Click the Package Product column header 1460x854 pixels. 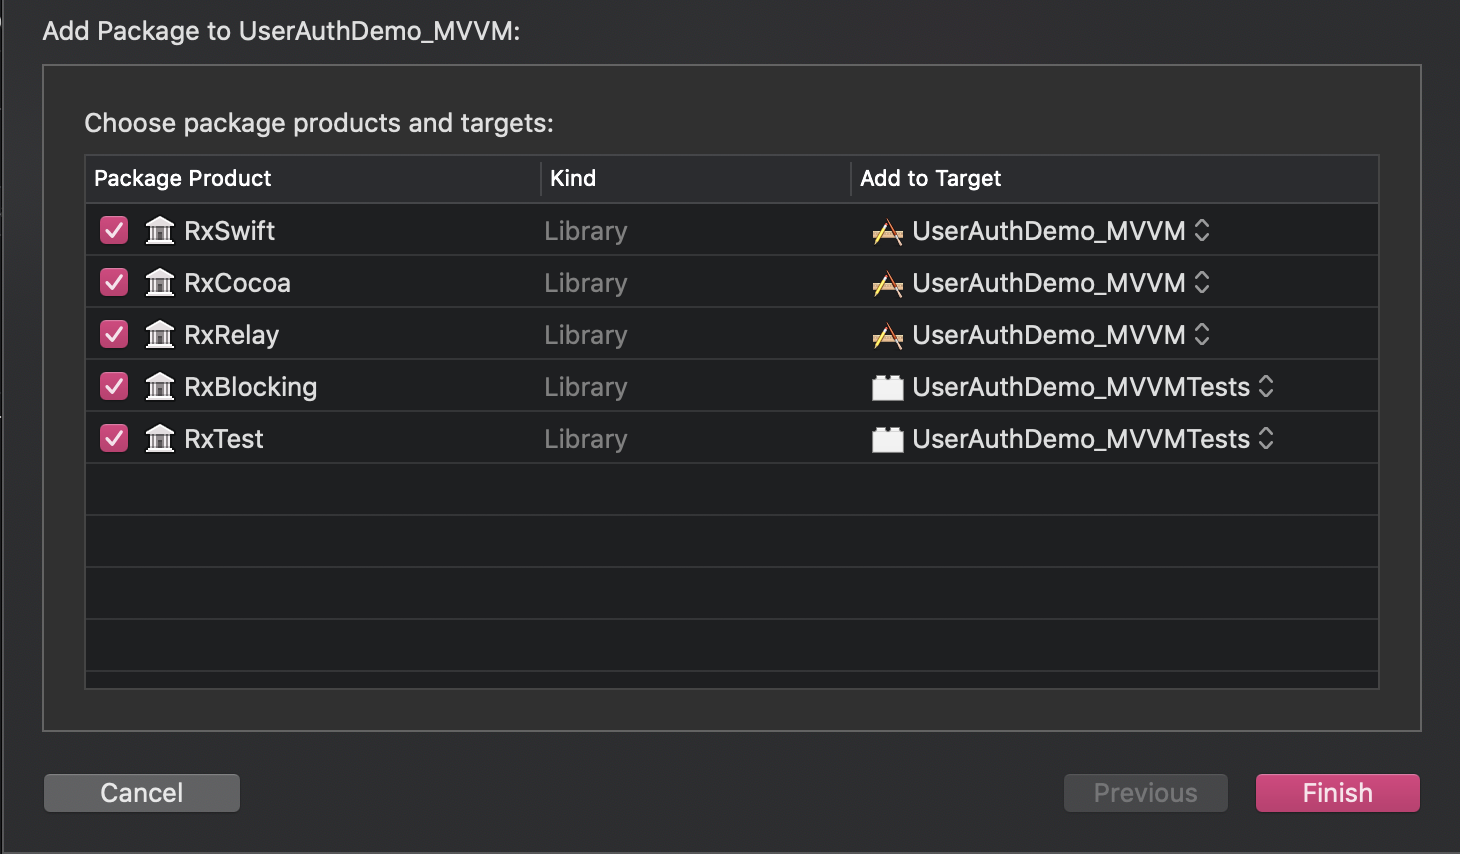click(x=313, y=179)
